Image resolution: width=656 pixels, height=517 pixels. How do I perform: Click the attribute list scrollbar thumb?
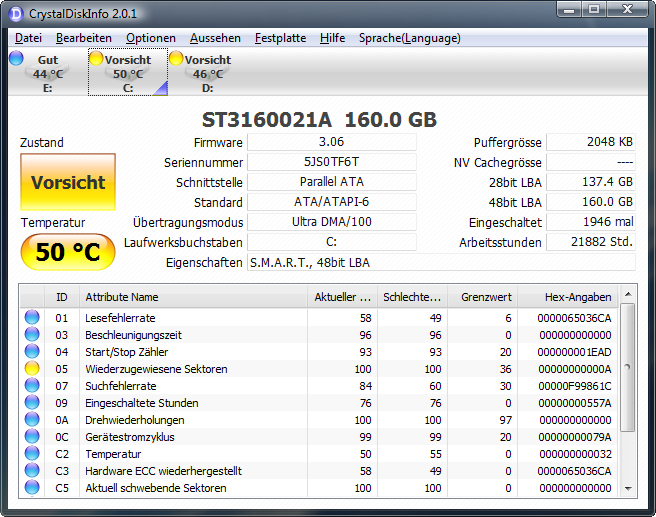[628, 367]
